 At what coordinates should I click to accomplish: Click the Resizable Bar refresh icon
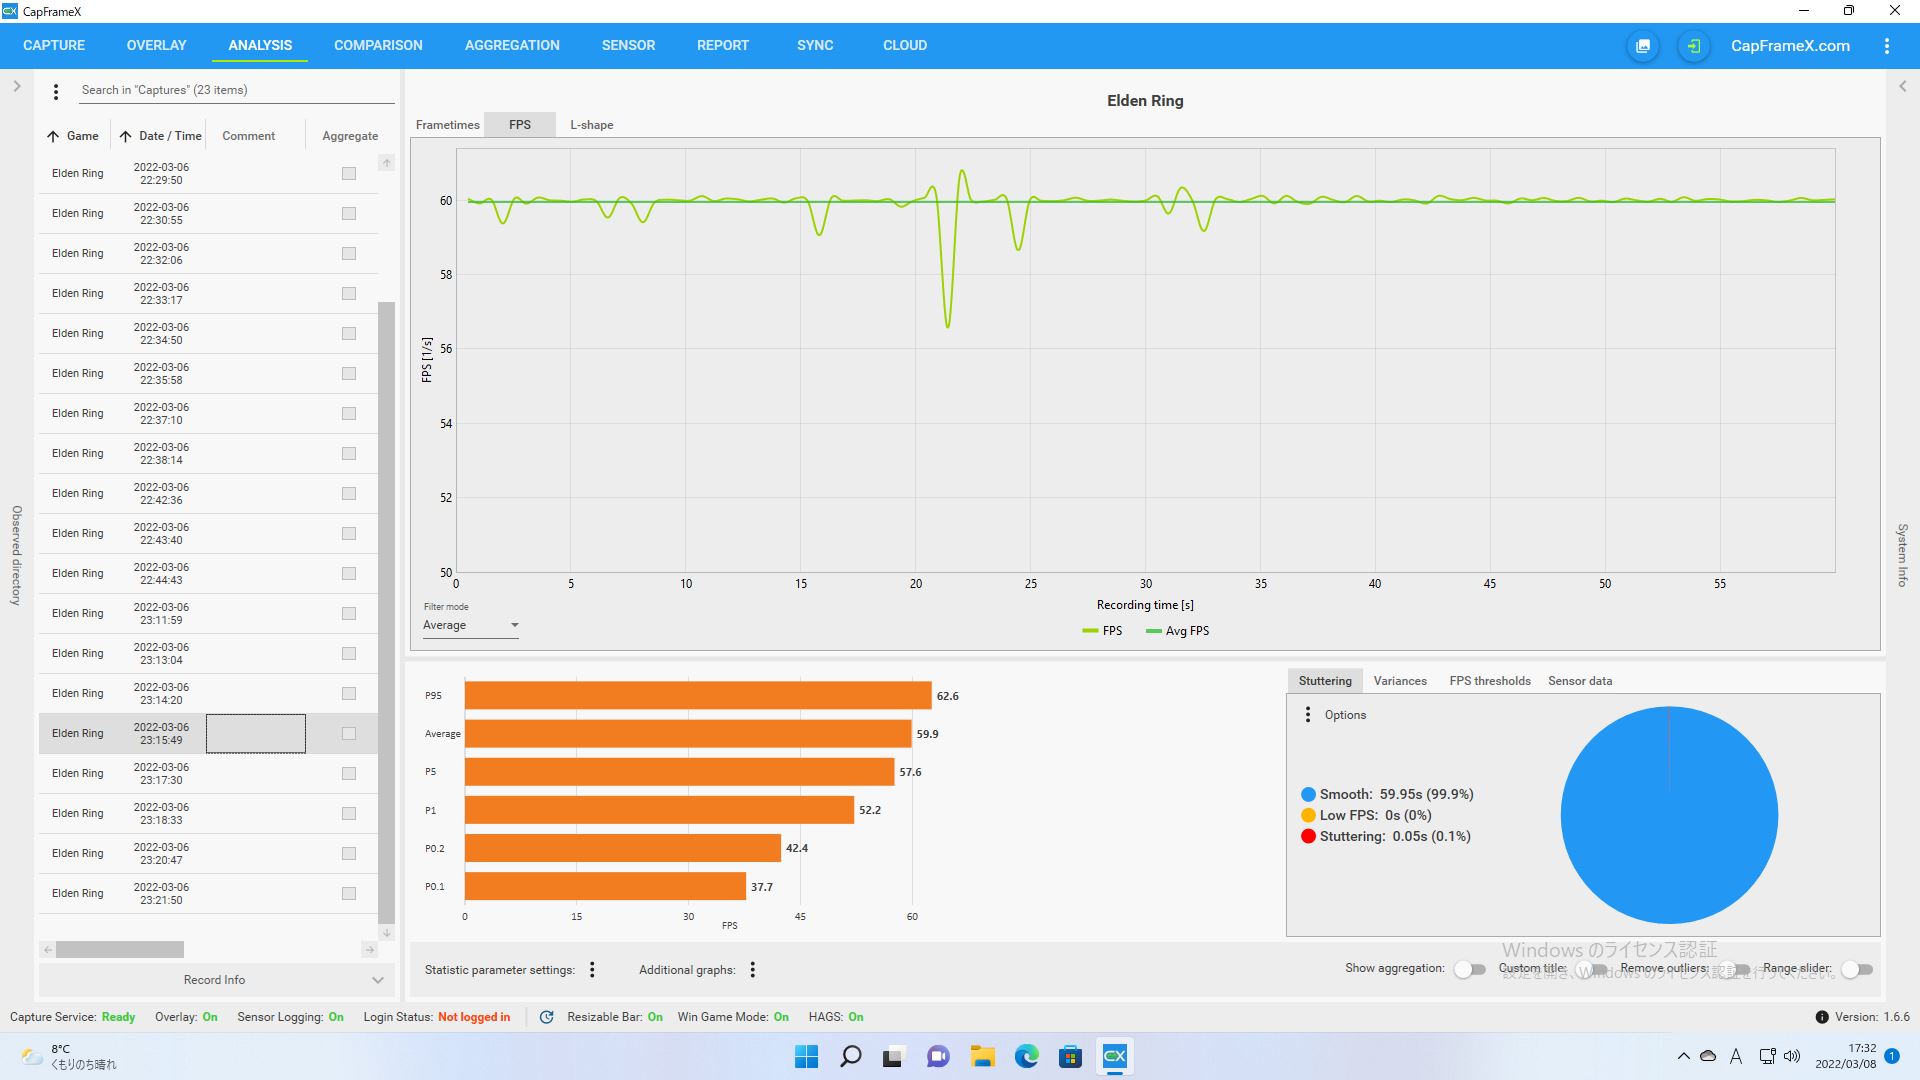click(x=546, y=1017)
